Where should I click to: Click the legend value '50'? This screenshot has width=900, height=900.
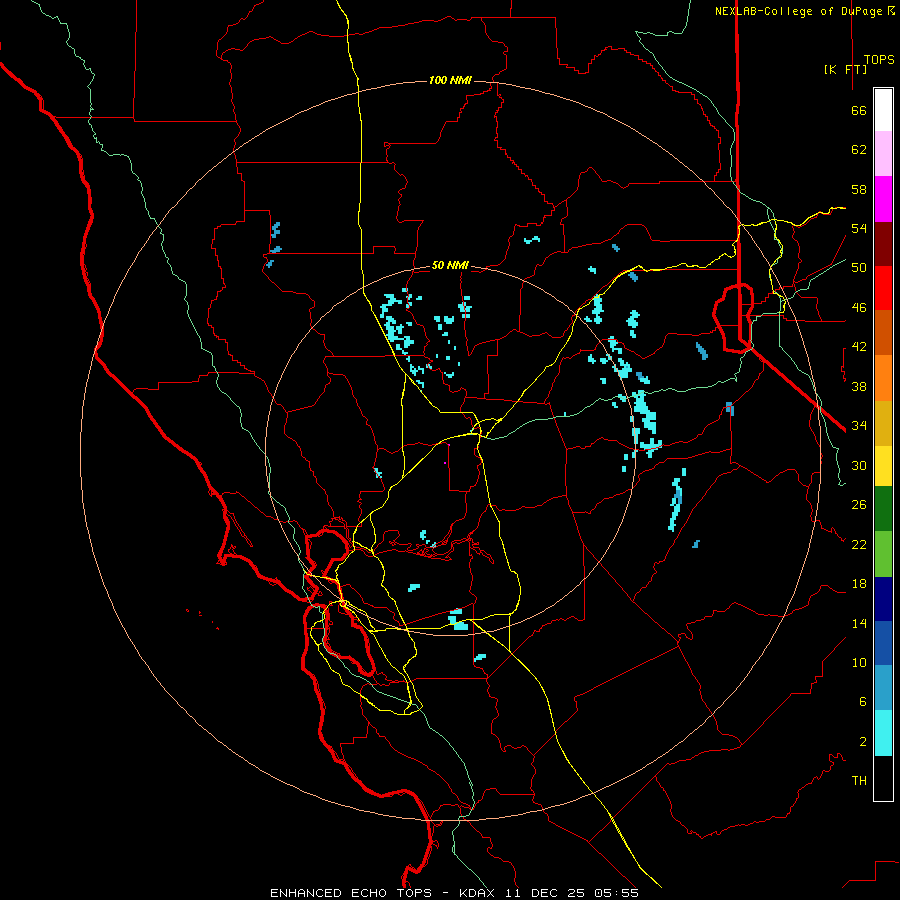coord(859,268)
